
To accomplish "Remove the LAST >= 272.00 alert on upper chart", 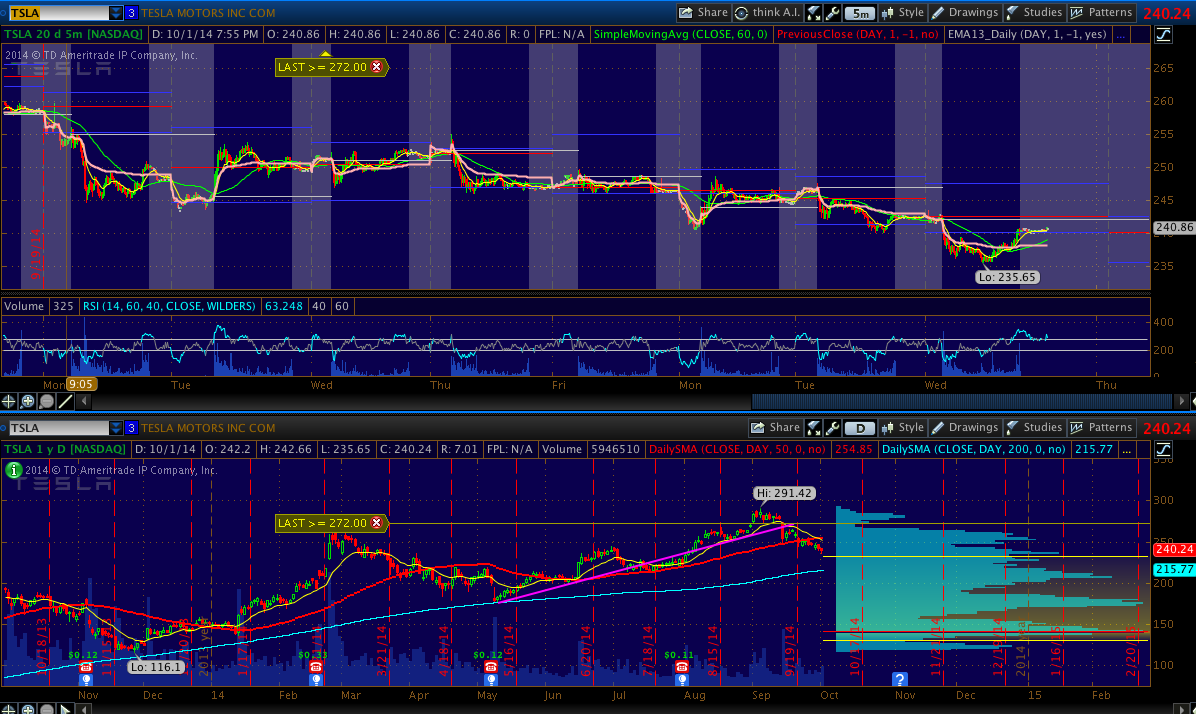I will (377, 67).
